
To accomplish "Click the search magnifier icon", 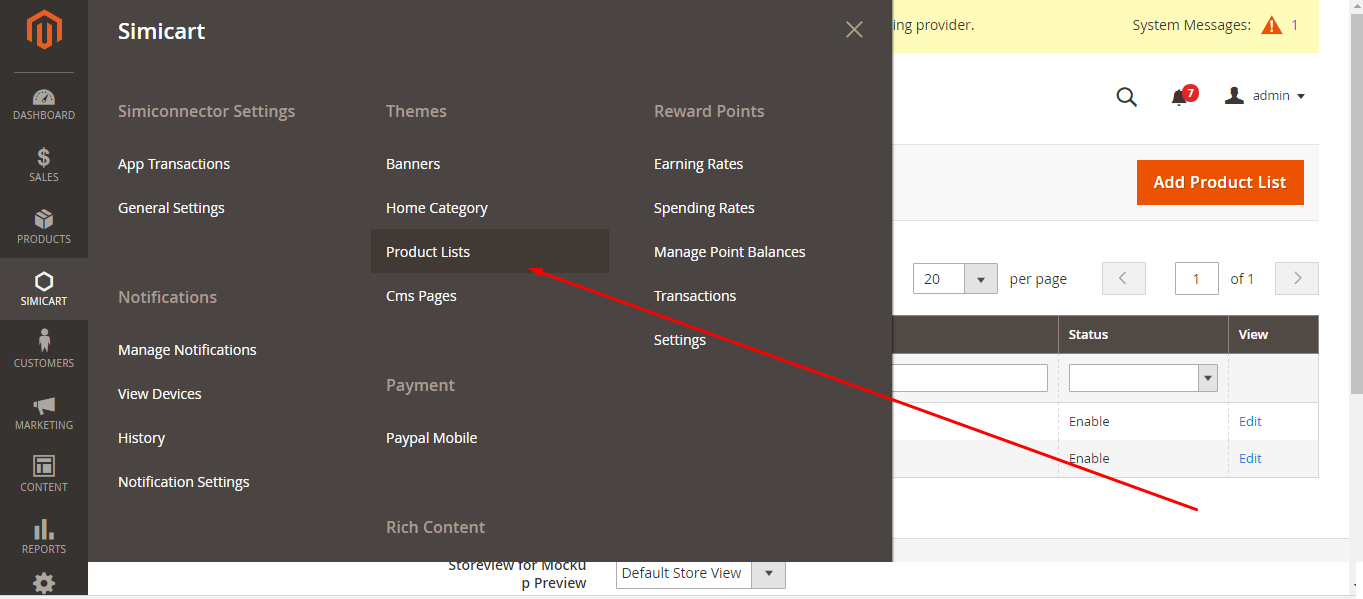I will pyautogui.click(x=1126, y=97).
